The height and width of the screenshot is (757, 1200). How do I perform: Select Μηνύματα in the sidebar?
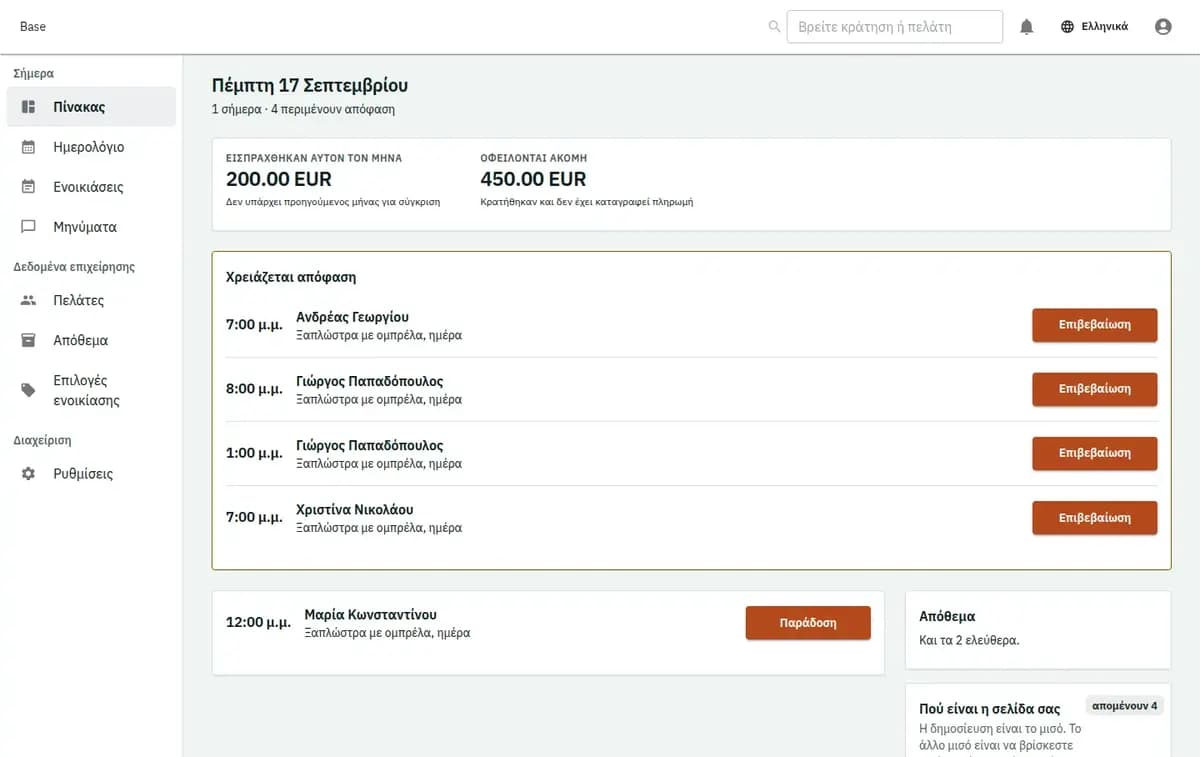pyautogui.click(x=91, y=227)
